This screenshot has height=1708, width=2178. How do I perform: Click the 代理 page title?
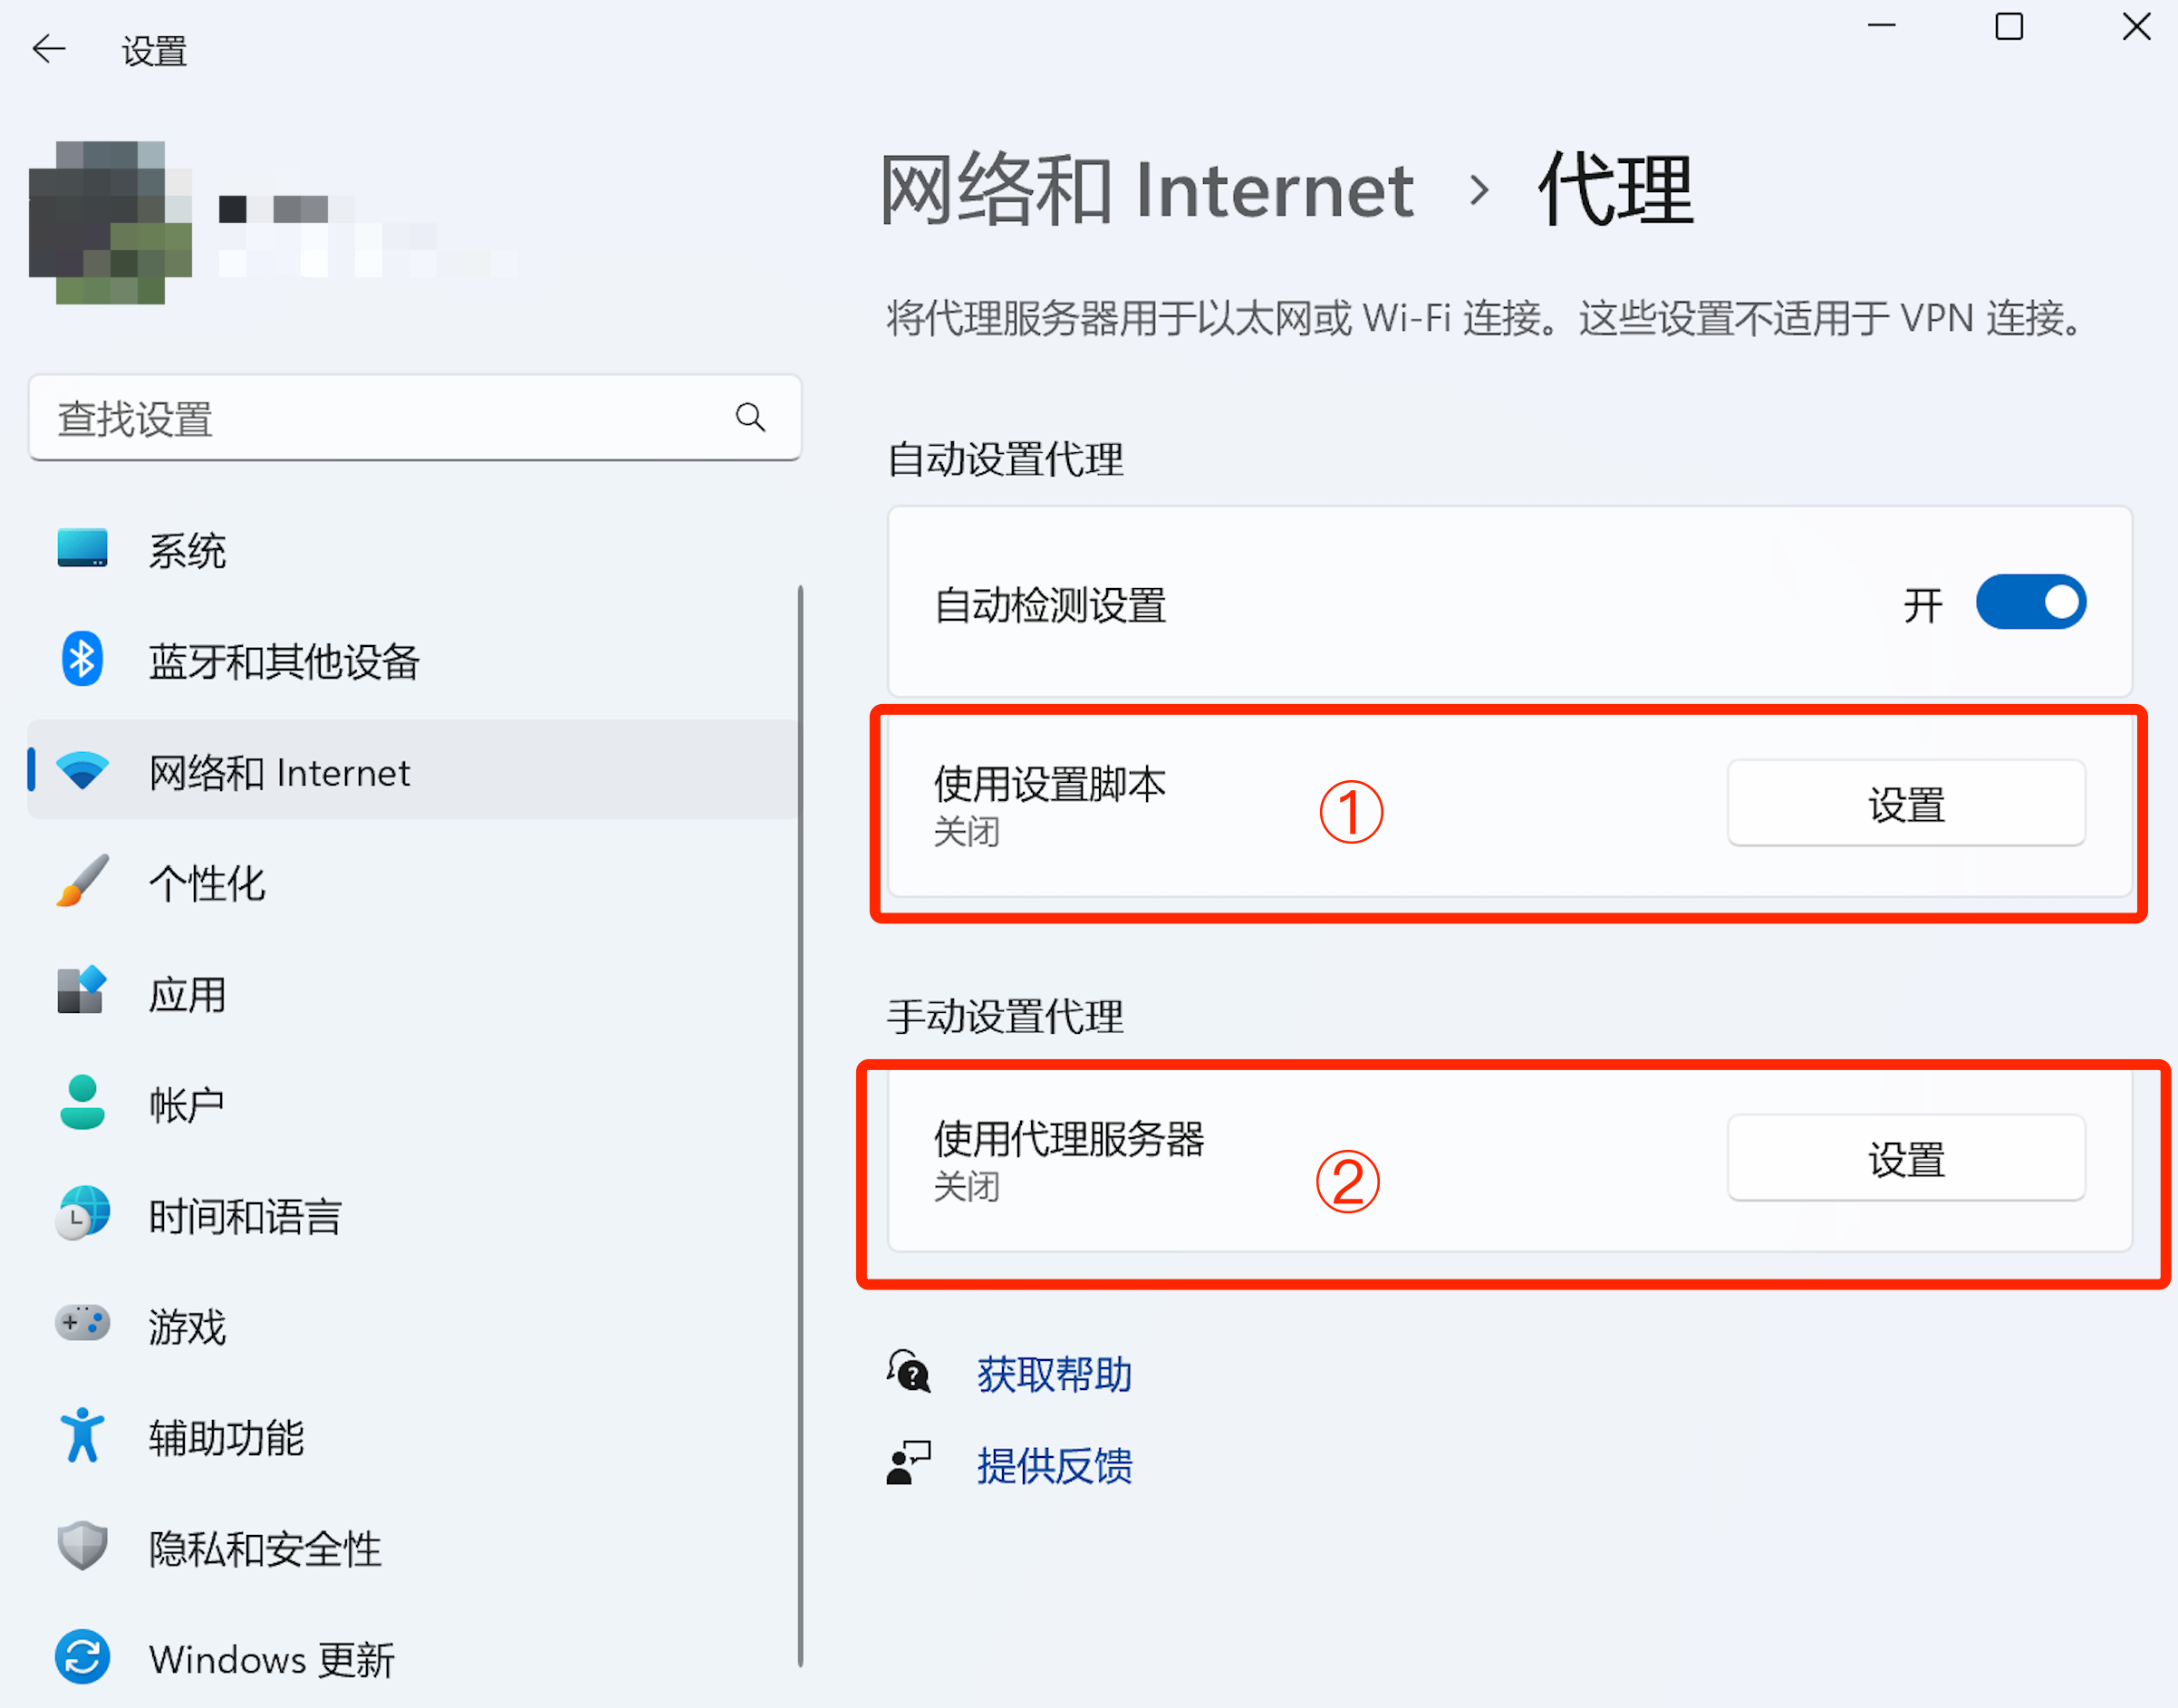(x=1615, y=189)
